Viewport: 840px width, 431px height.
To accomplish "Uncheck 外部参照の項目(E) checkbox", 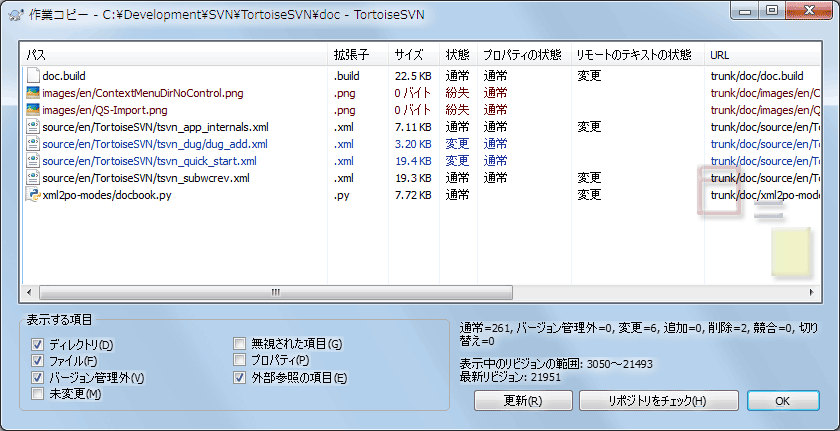I will pyautogui.click(x=239, y=378).
